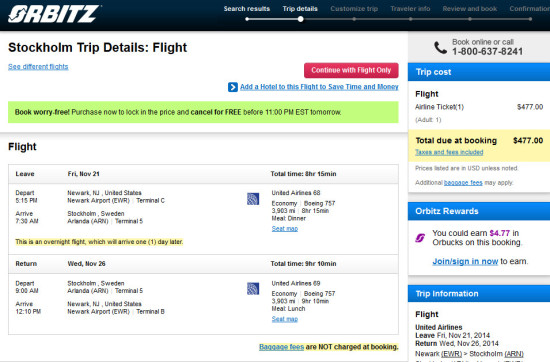Open Baggage fees link below flight table

(281, 347)
